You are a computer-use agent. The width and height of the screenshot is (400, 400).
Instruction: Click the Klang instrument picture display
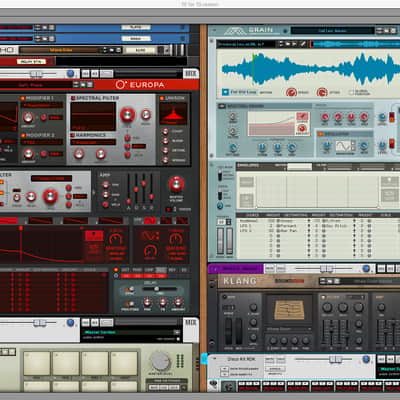coord(289,310)
